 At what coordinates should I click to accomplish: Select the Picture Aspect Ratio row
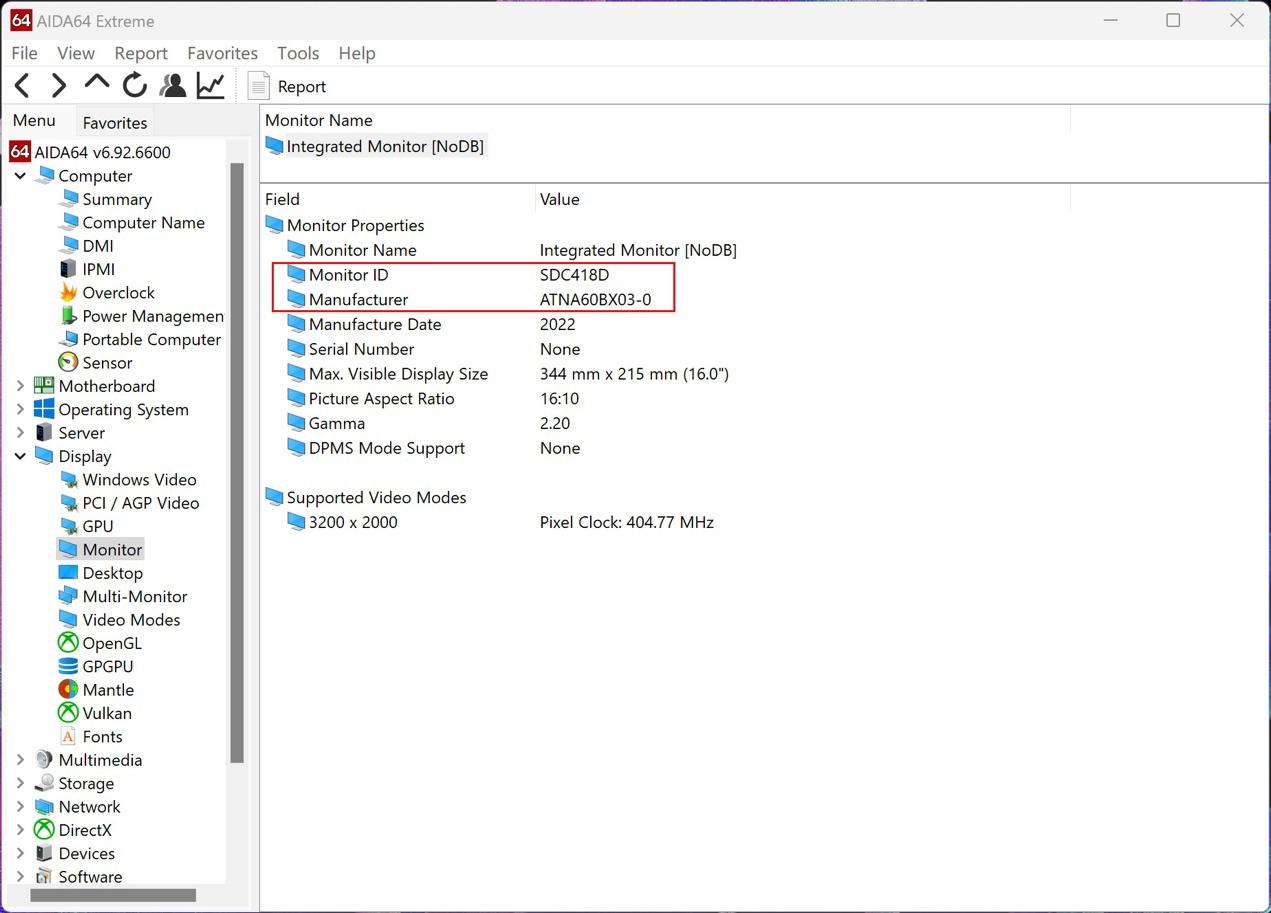click(x=432, y=398)
